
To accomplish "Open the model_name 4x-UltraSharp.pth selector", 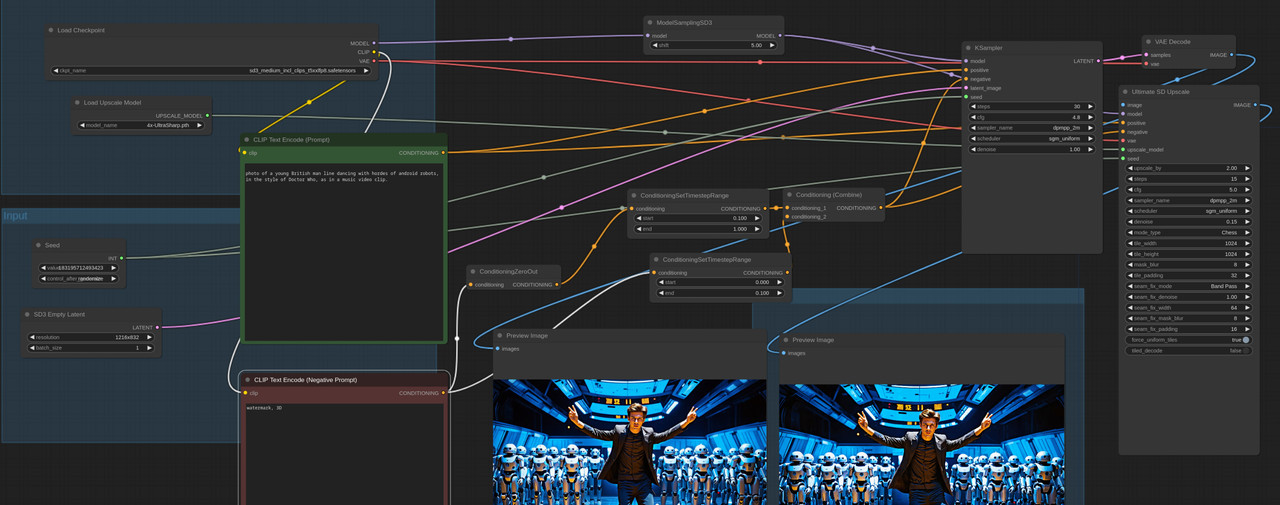I will 142,126.
